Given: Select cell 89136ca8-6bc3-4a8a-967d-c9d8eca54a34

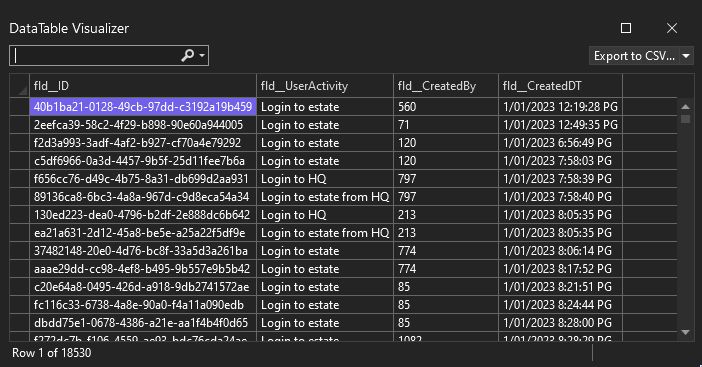Looking at the screenshot, I should click(x=143, y=197).
